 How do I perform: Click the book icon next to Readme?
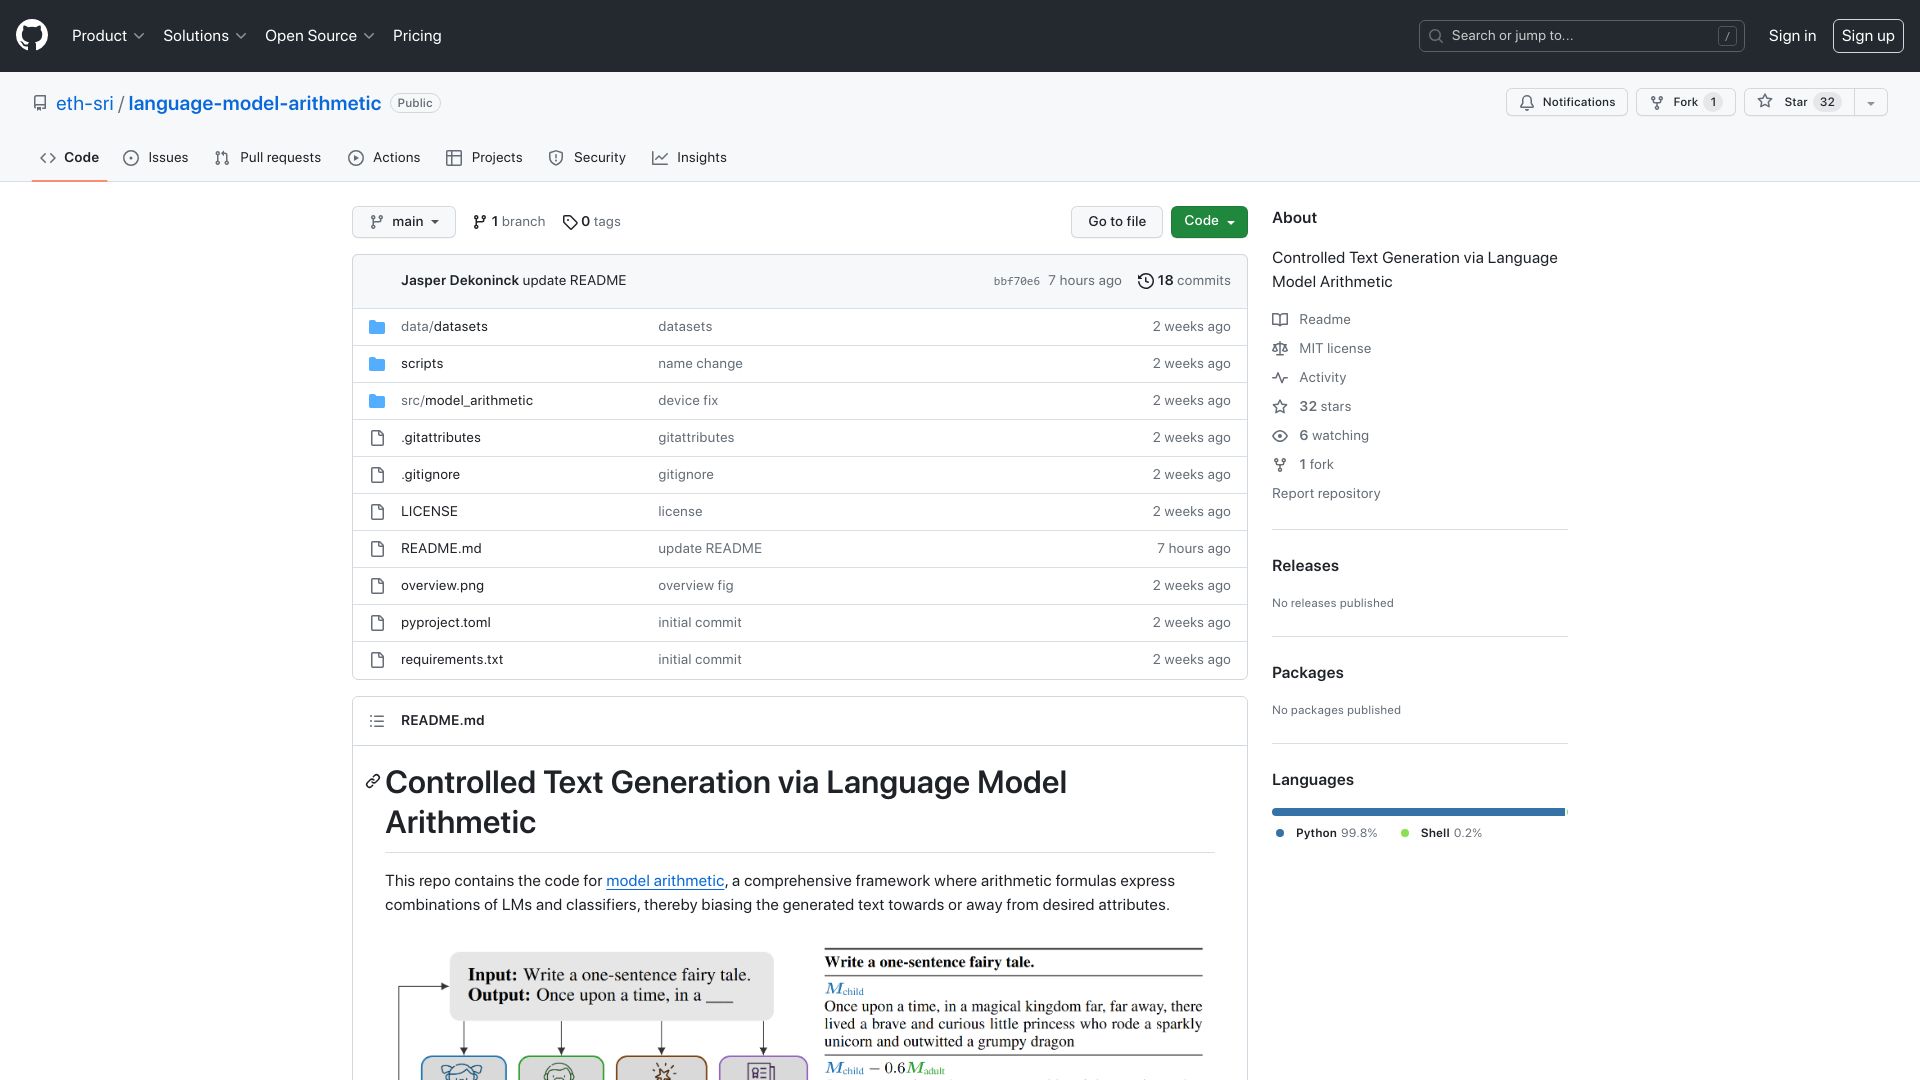tap(1280, 320)
